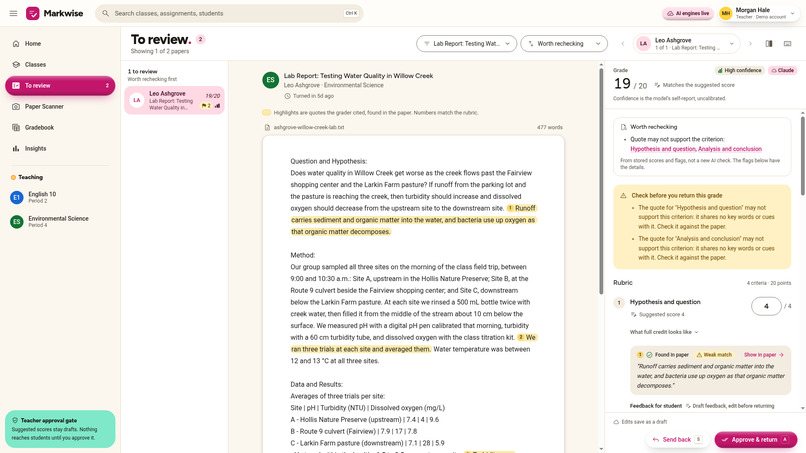
Task: Open the English 10 Period 2 class
Action: (x=60, y=197)
